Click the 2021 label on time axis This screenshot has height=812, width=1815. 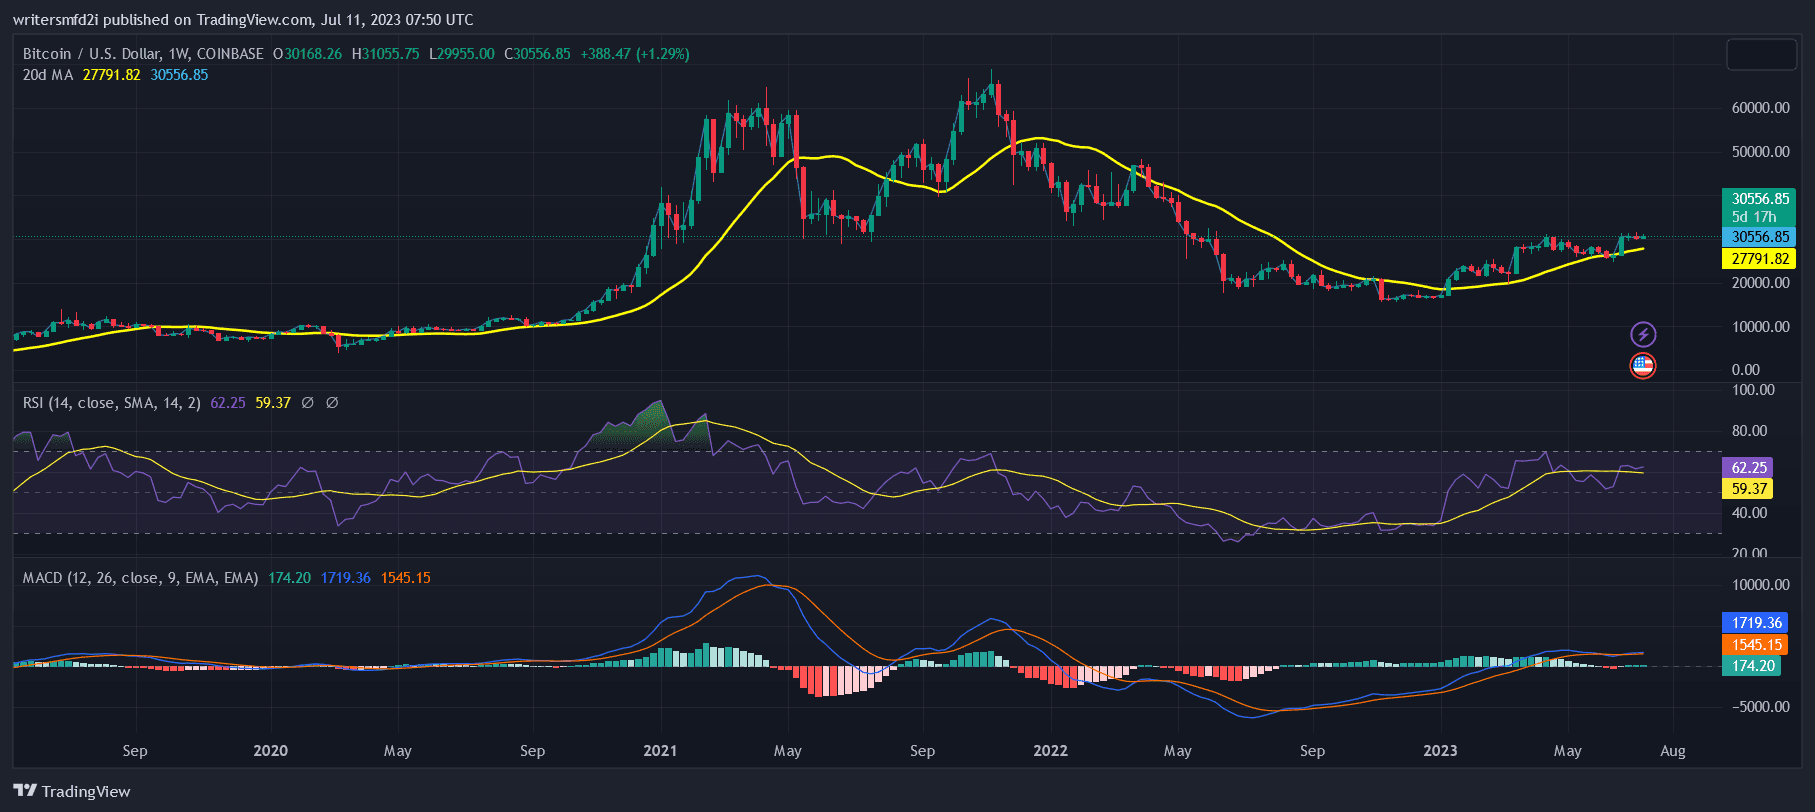660,751
